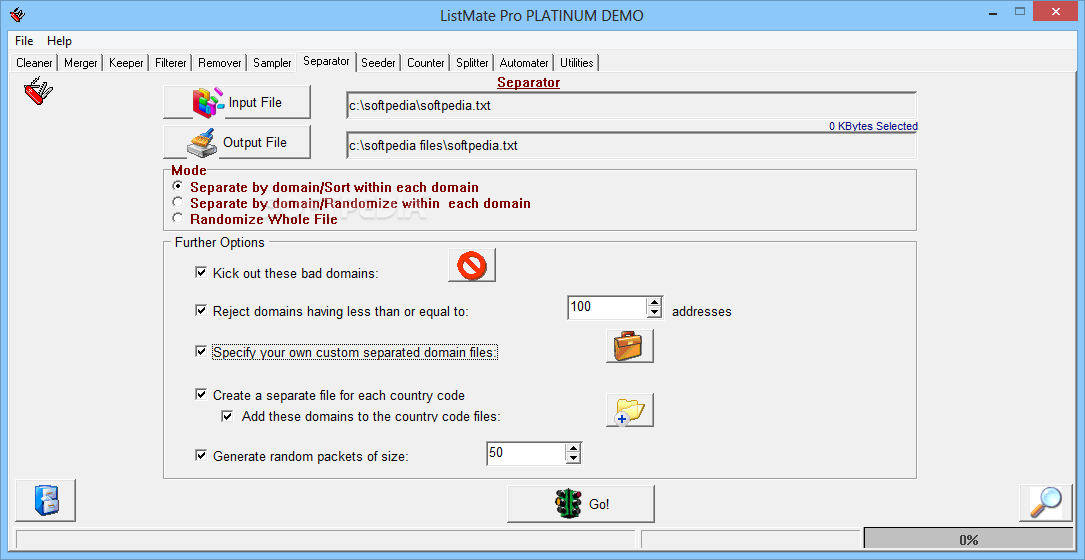Click the Separator heading text
Viewport: 1085px width, 560px height.
click(x=529, y=82)
